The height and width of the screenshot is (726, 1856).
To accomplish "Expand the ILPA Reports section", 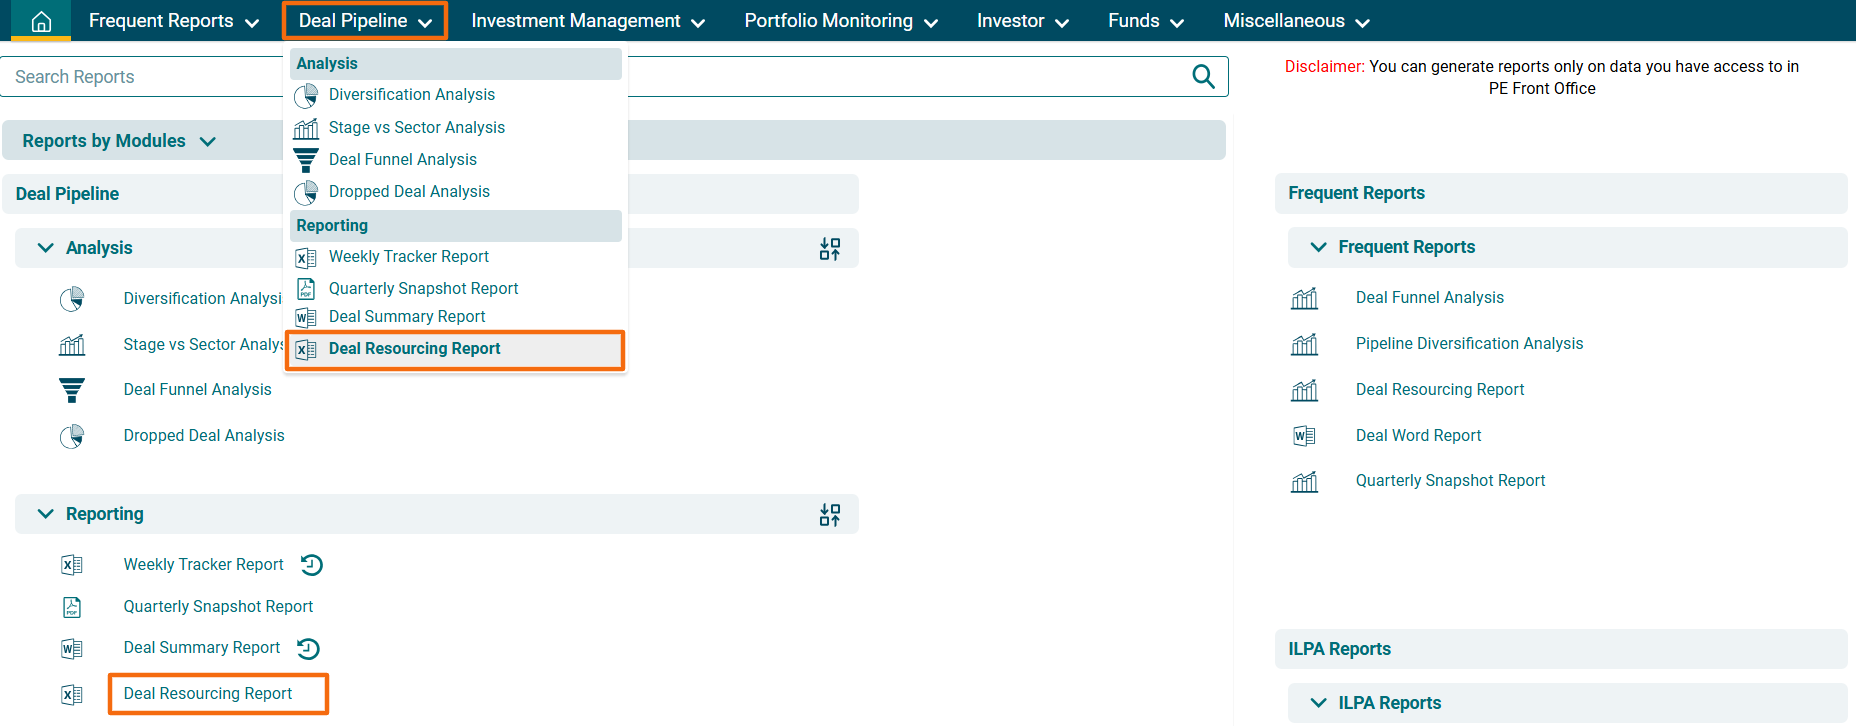I will (x=1318, y=703).
